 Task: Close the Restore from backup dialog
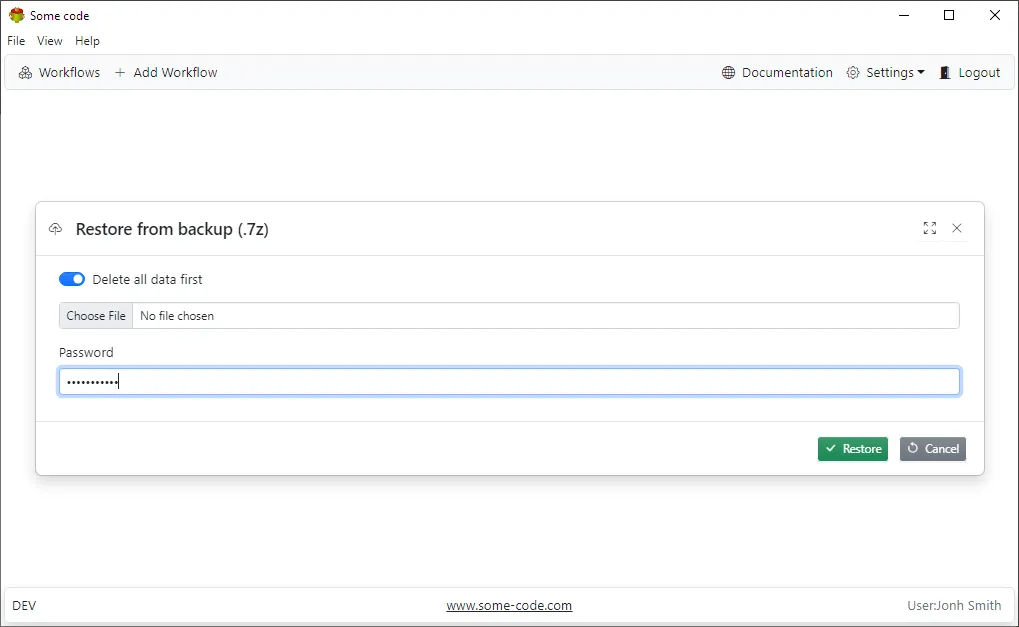[x=957, y=228]
